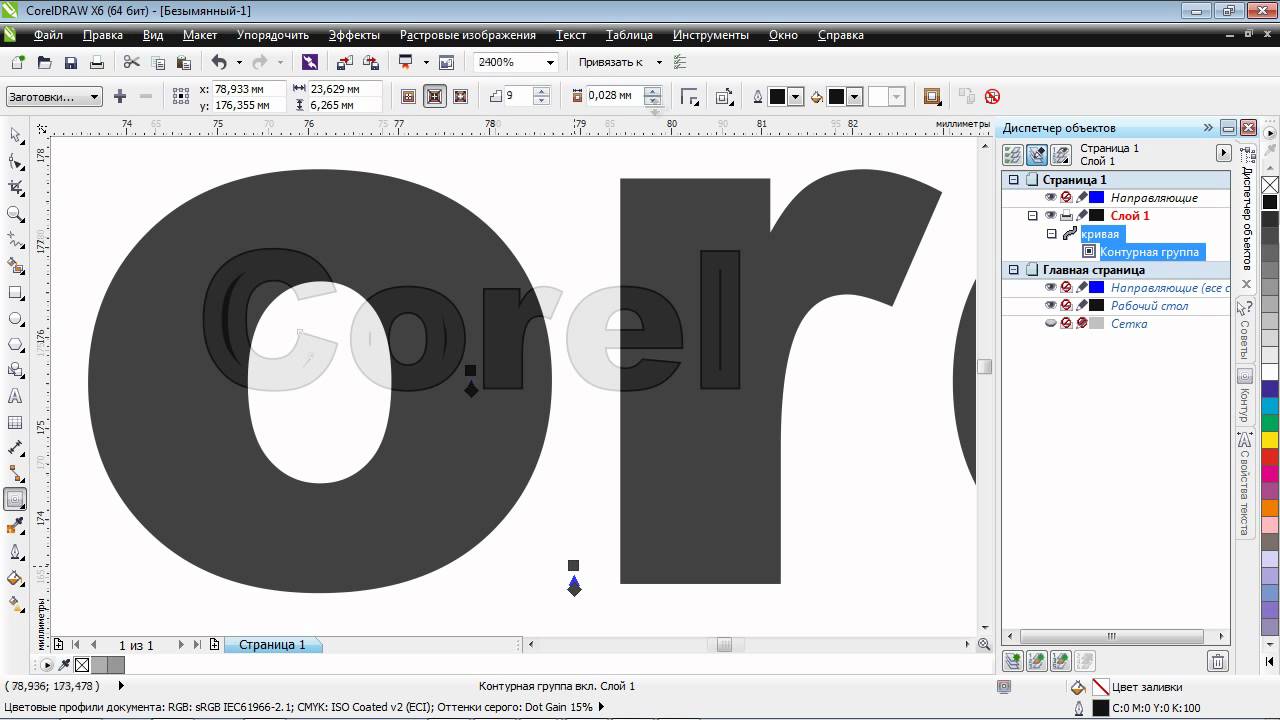The image size is (1280, 720).
Task: Collapse Страница 1 tree node
Action: [1013, 180]
